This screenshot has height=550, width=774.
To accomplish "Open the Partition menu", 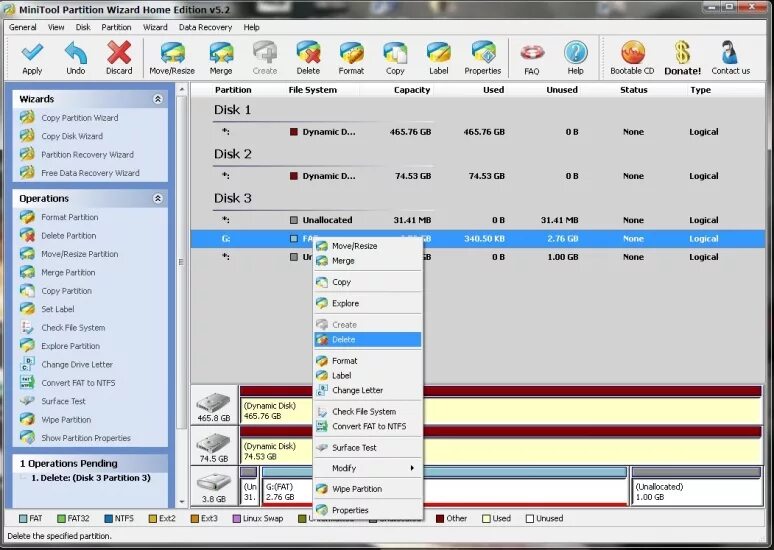I will click(x=116, y=27).
